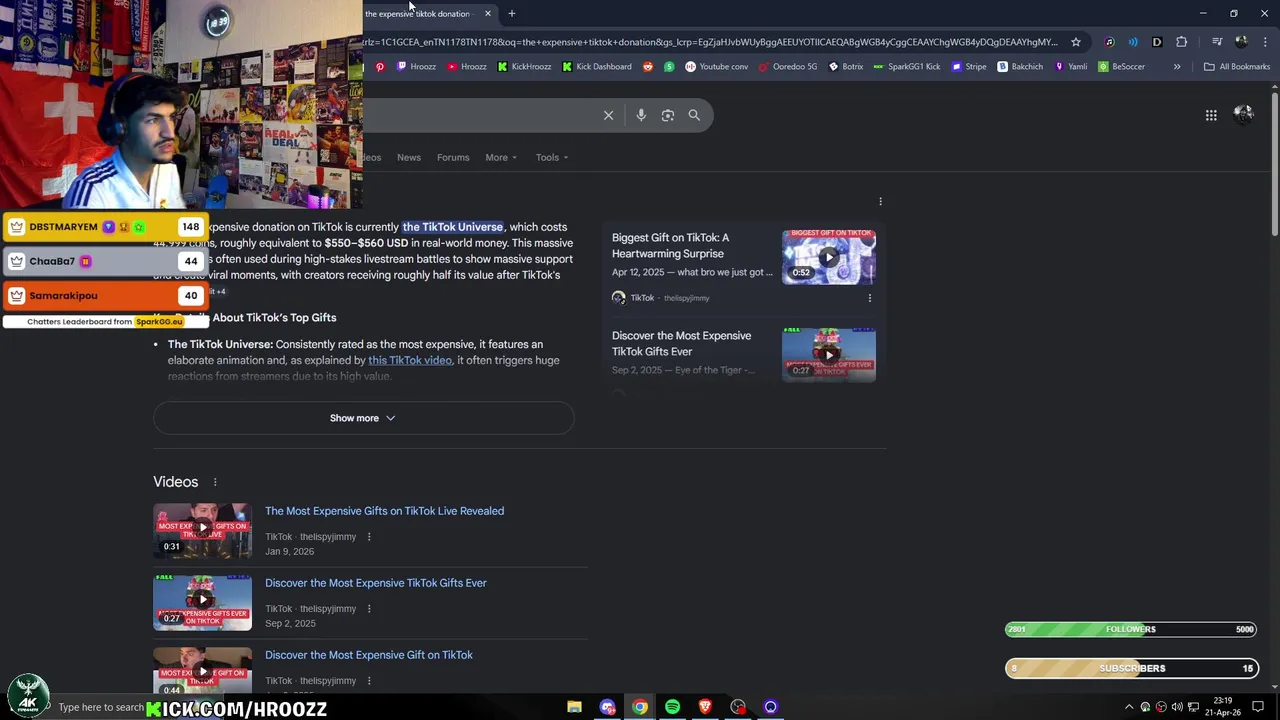Open the More search filters dropdown
Image resolution: width=1280 pixels, height=720 pixels.
tap(501, 157)
